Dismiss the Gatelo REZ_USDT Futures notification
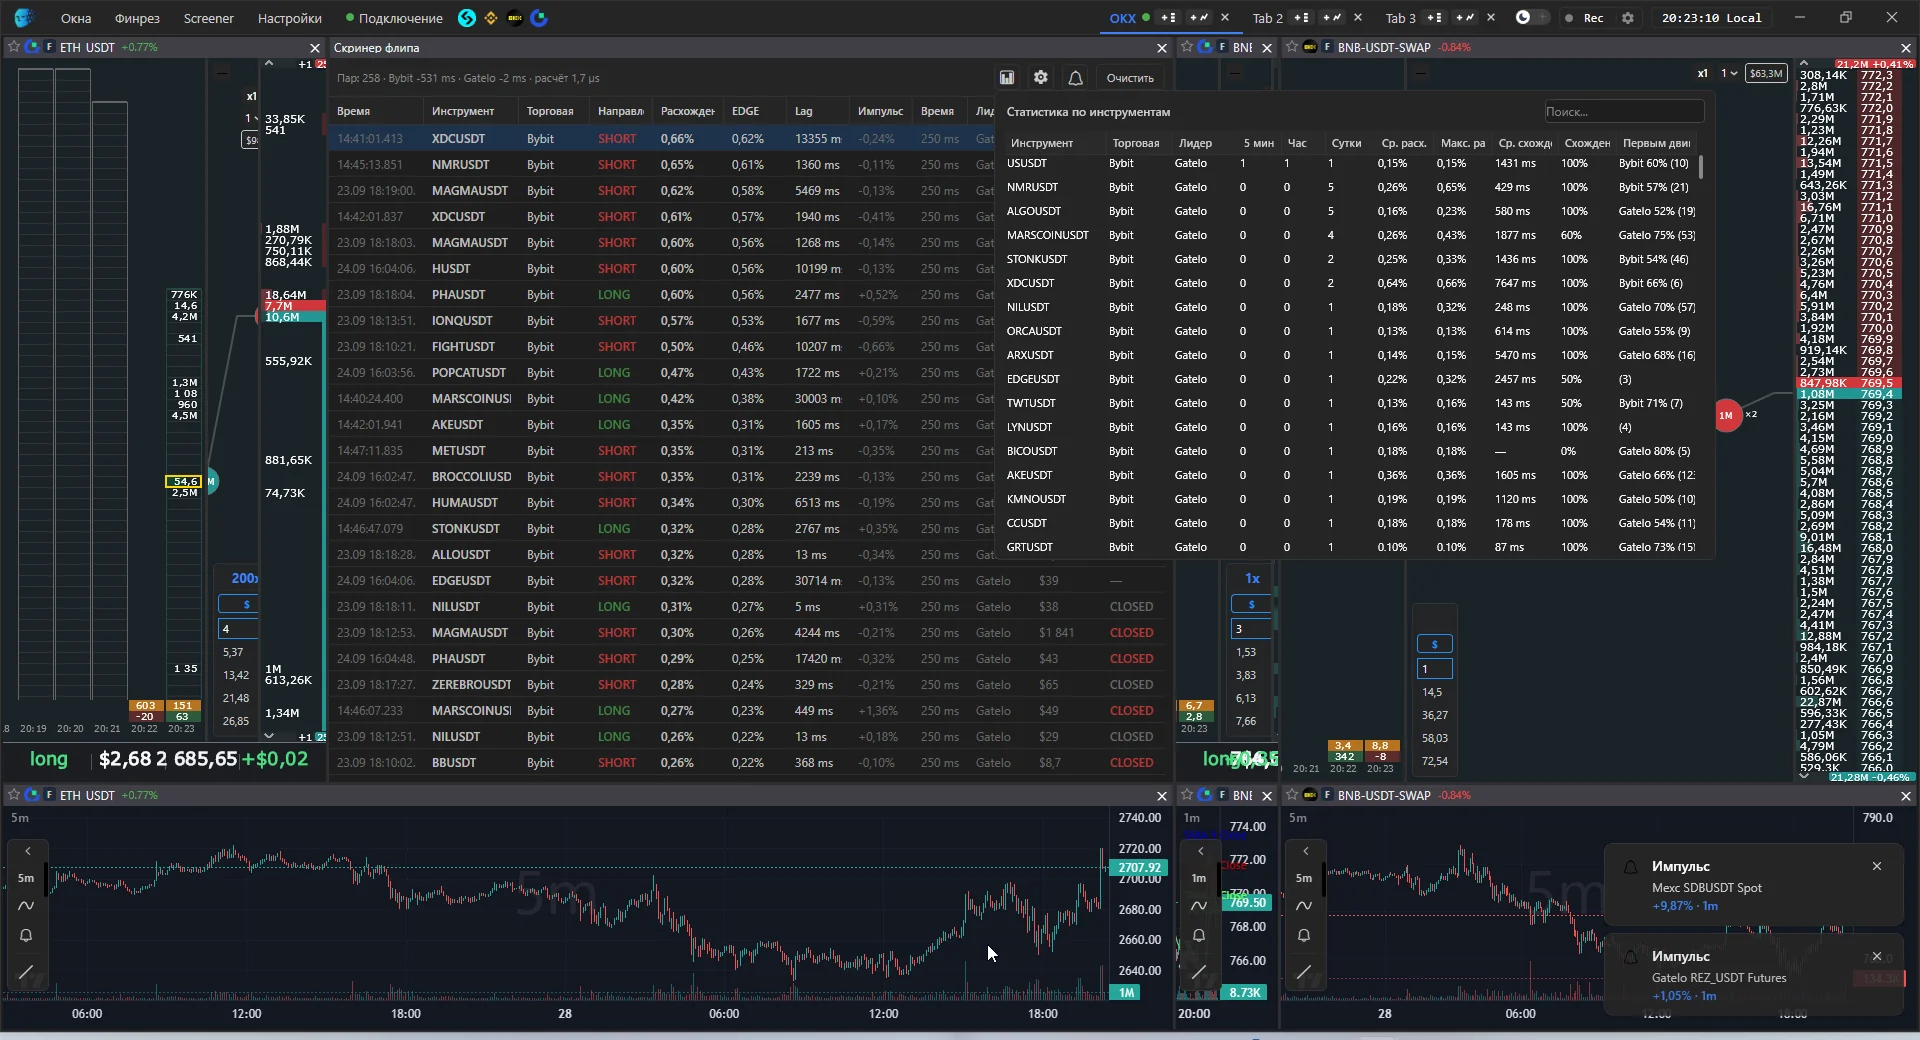Screen dimensions: 1920x1040 pos(1877,956)
